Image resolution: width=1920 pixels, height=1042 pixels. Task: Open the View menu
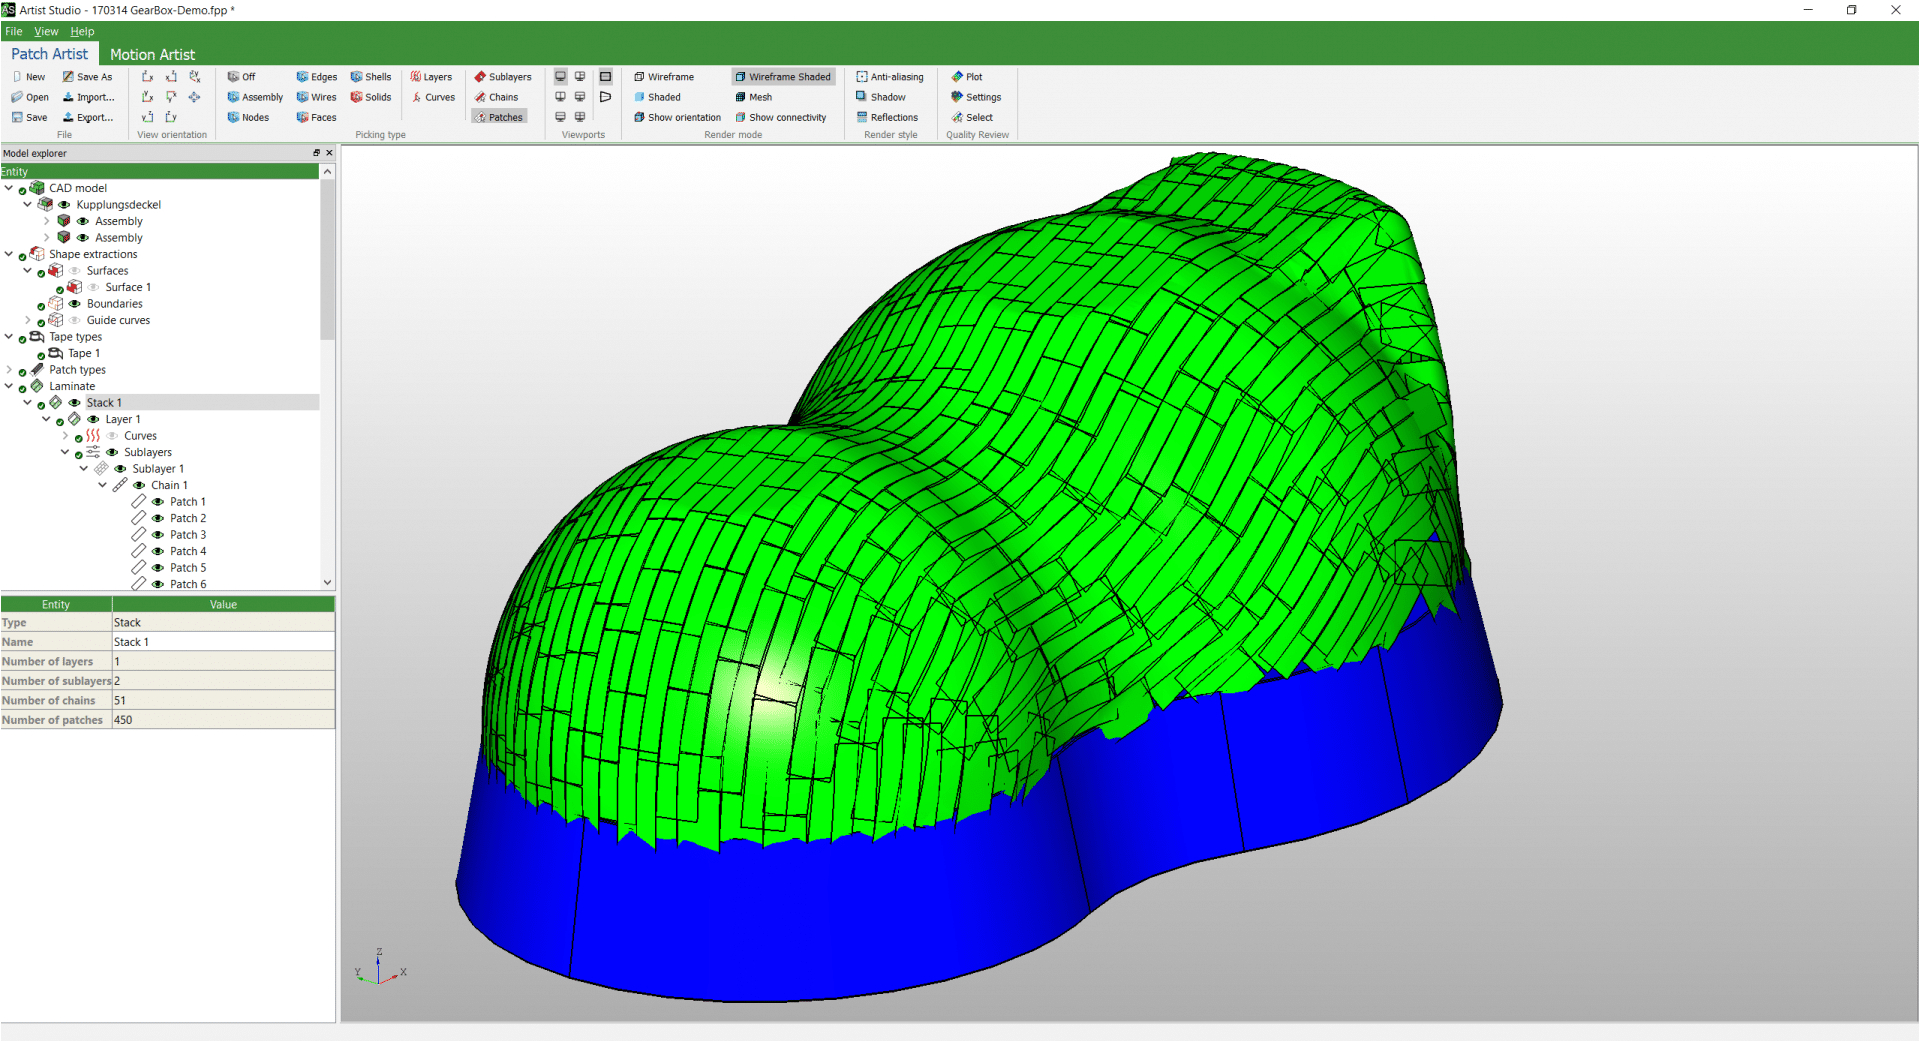tap(46, 32)
